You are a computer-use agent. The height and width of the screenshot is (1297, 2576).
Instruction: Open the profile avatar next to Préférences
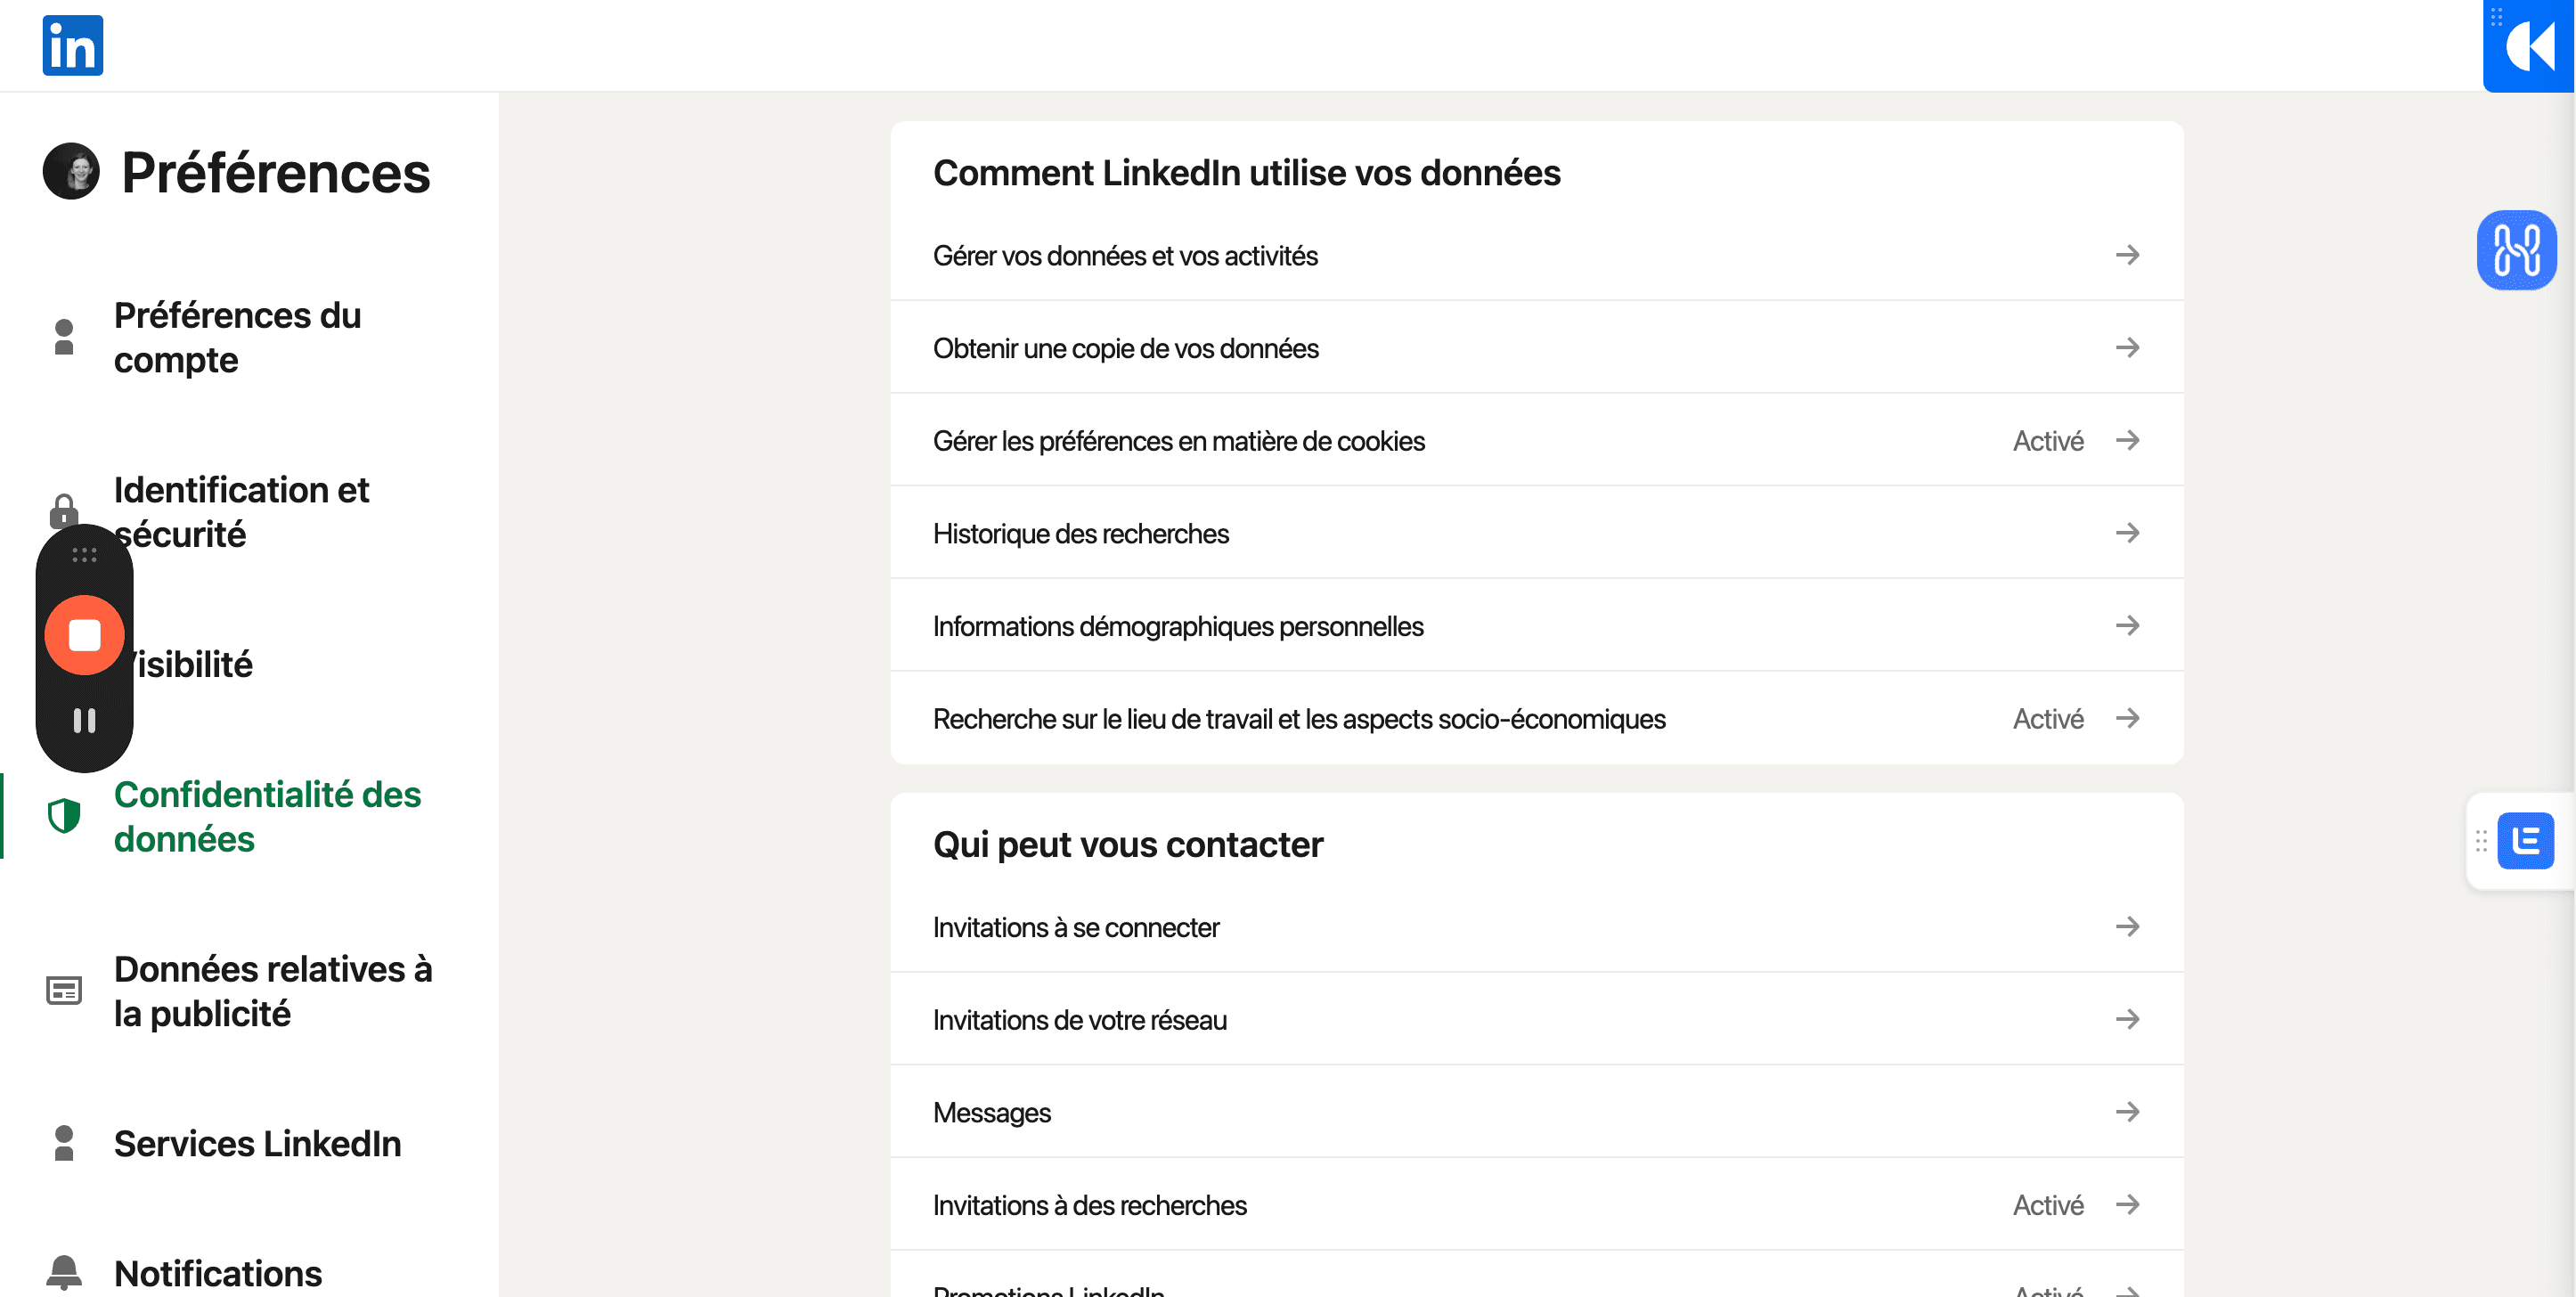click(x=71, y=171)
